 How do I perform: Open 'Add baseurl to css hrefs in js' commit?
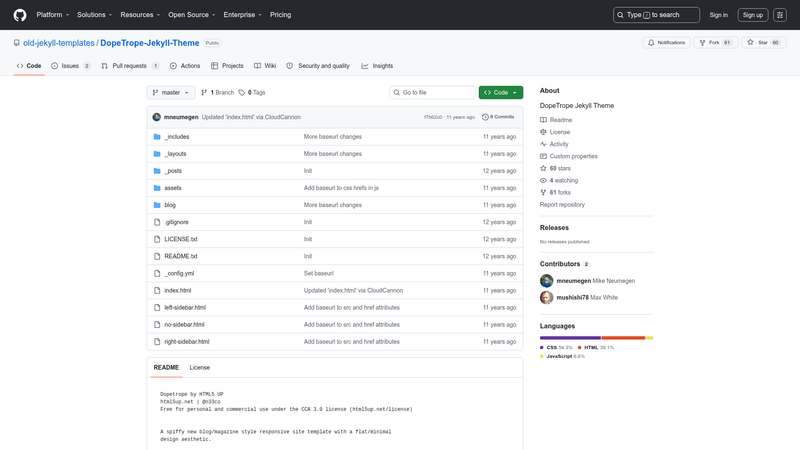(341, 188)
